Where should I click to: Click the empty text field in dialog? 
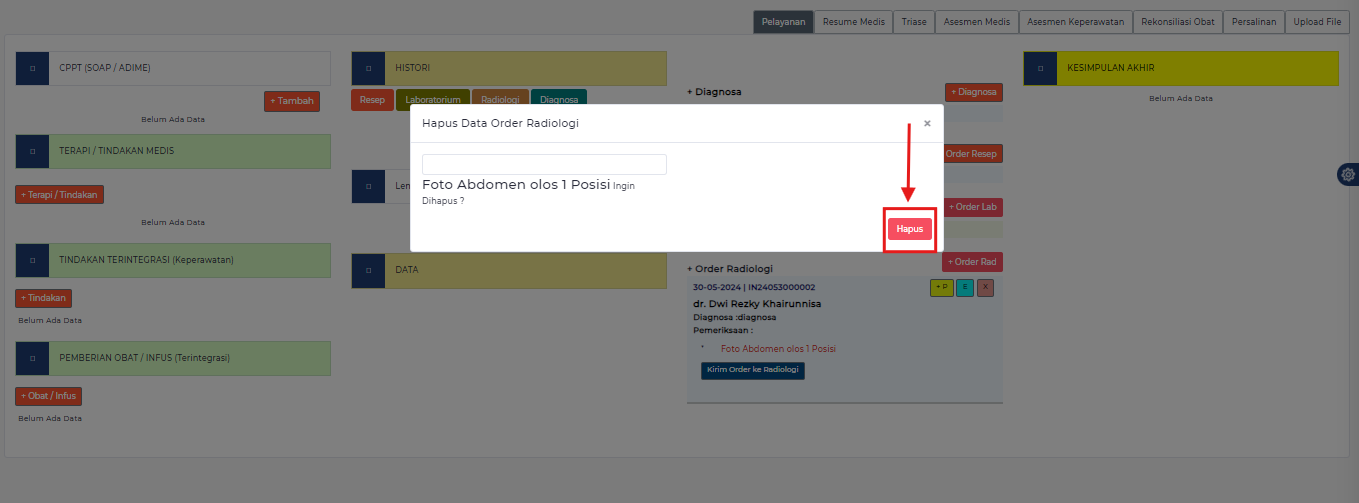coord(544,164)
